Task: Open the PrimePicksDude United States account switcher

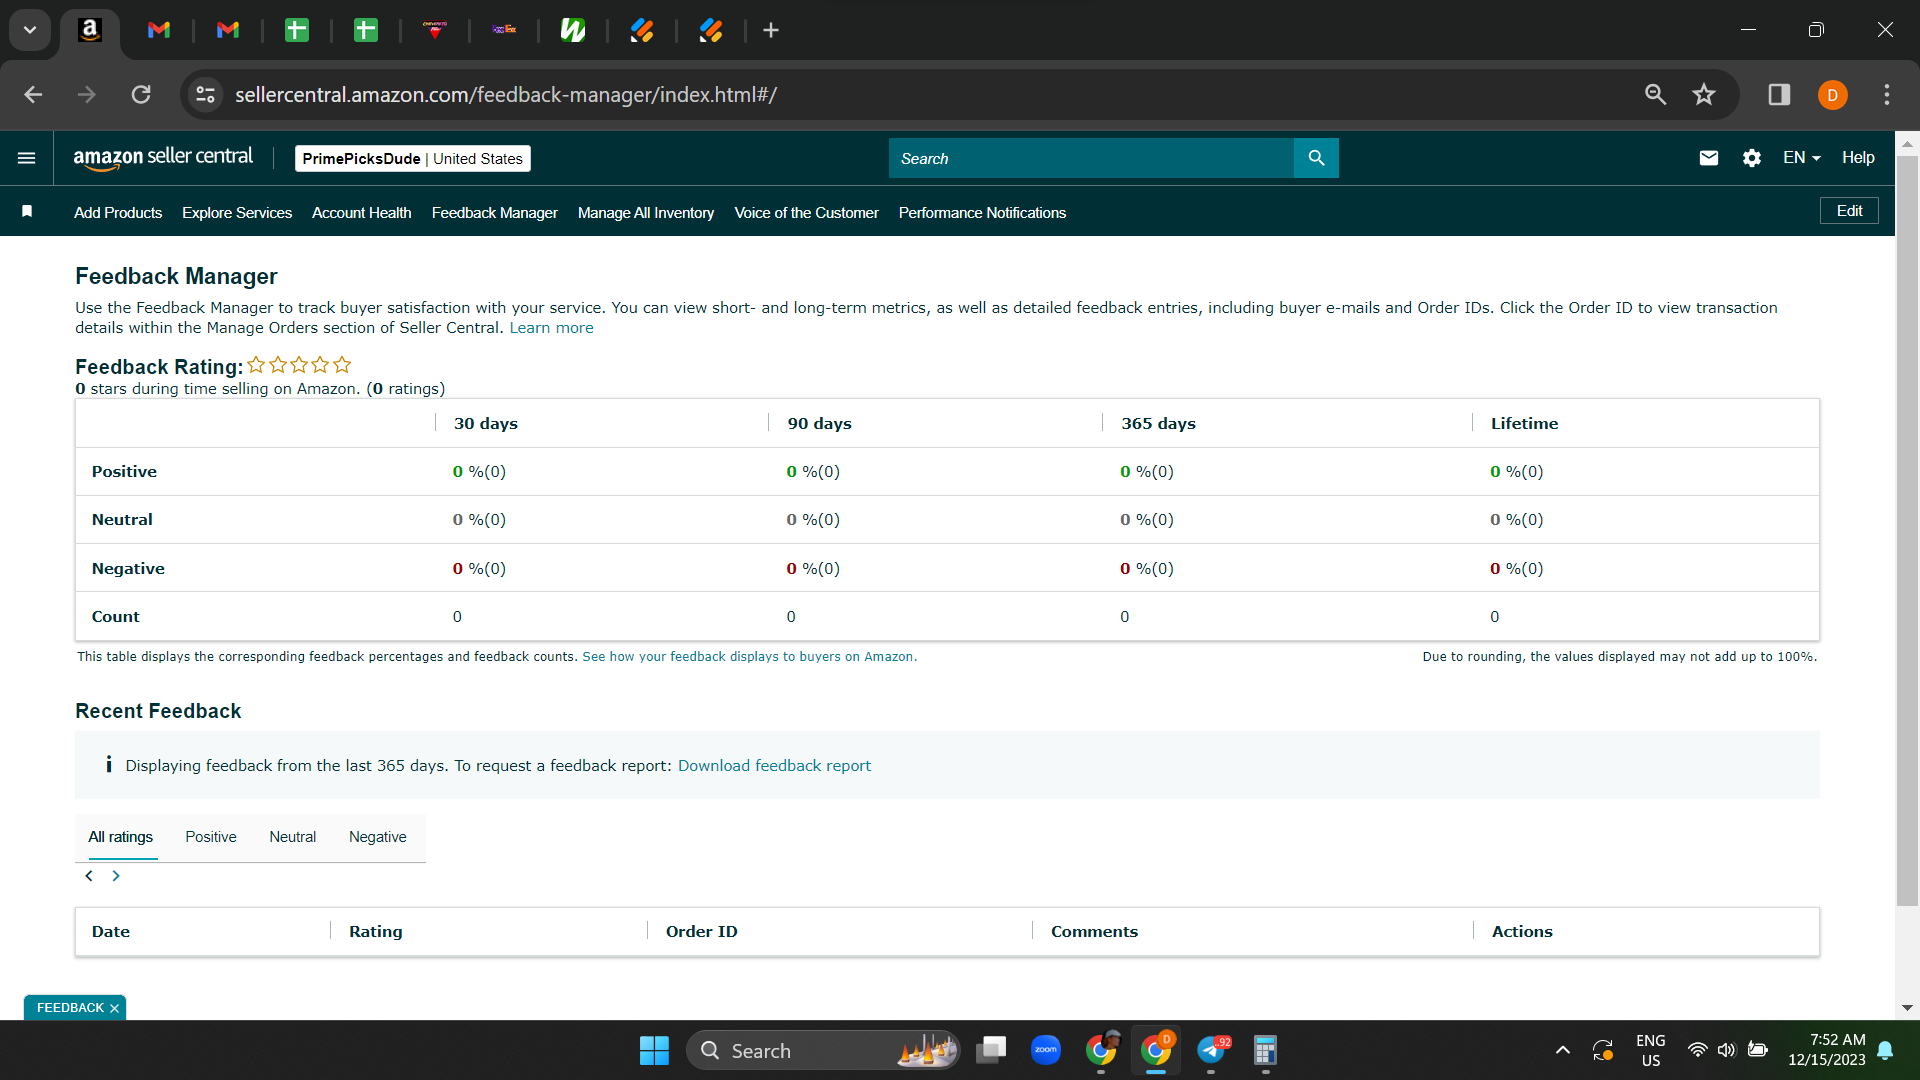Action: [x=412, y=158]
